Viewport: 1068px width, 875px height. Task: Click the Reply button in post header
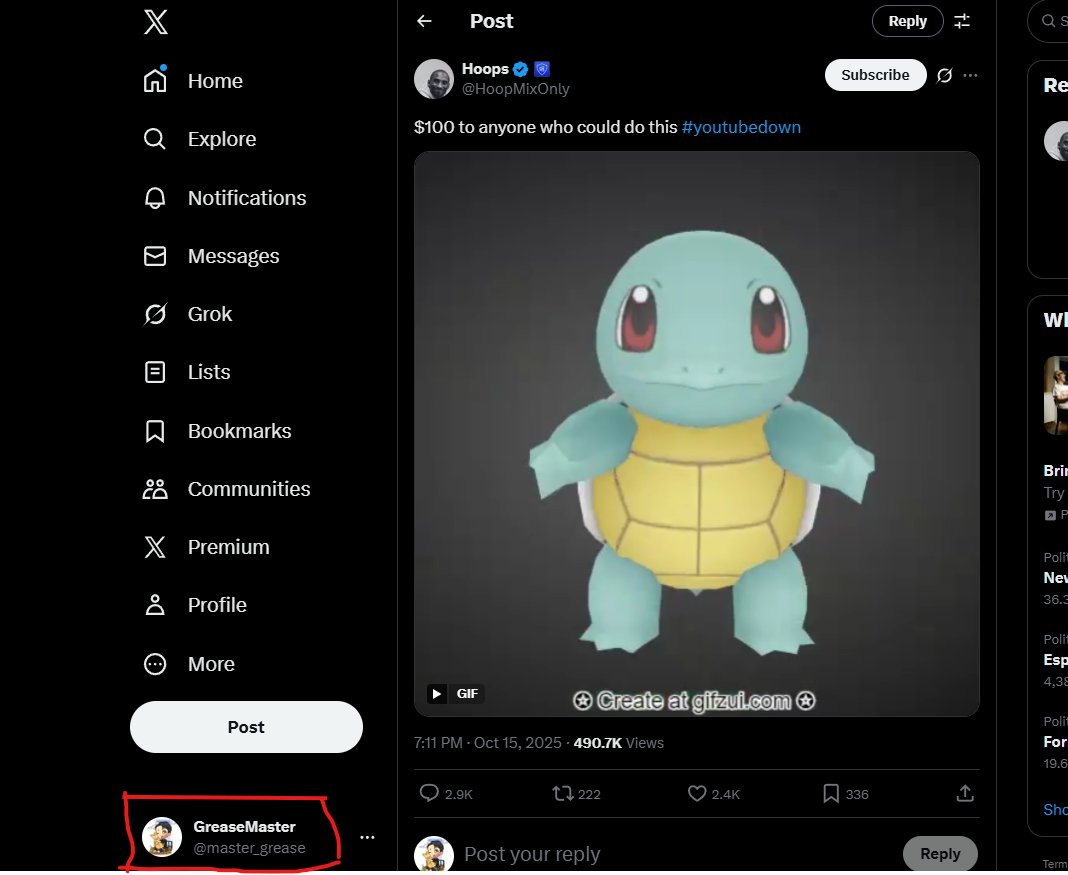click(907, 21)
